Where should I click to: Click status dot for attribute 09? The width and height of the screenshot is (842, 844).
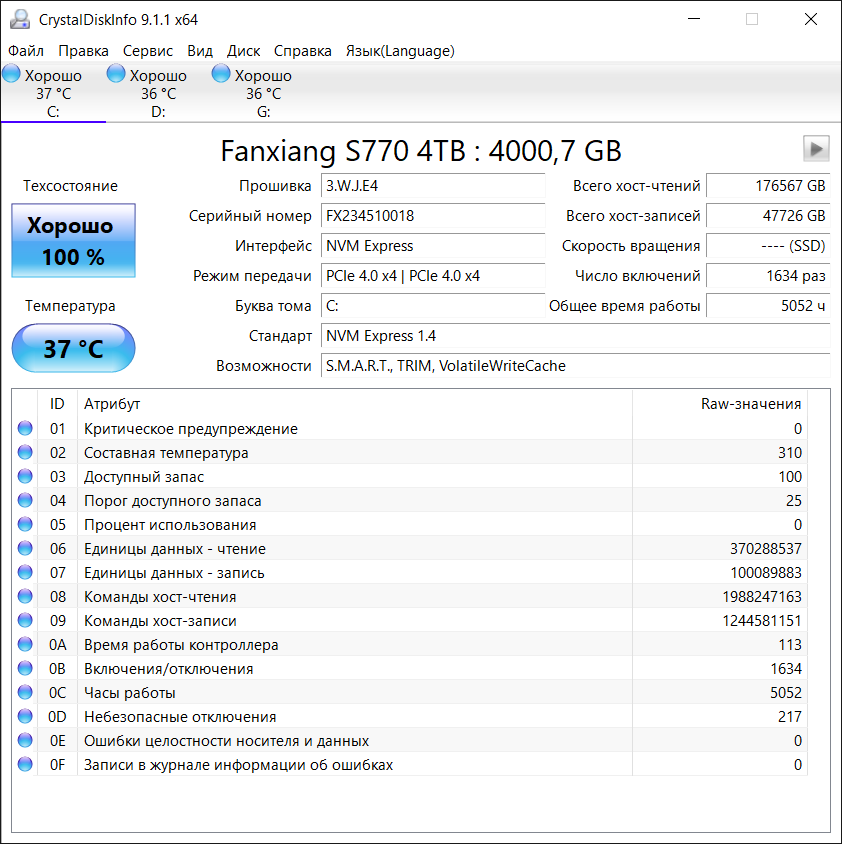point(25,620)
